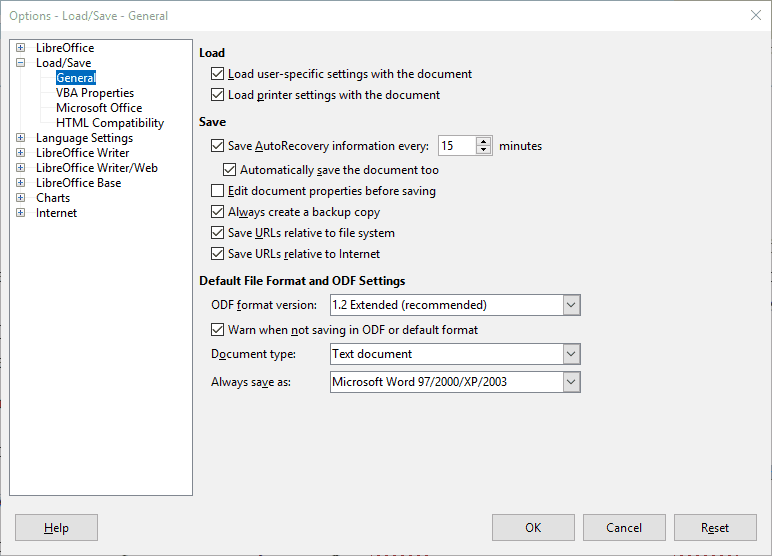Select VBA Properties in the tree
Screen dimensions: 772x556
pyautogui.click(x=95, y=93)
